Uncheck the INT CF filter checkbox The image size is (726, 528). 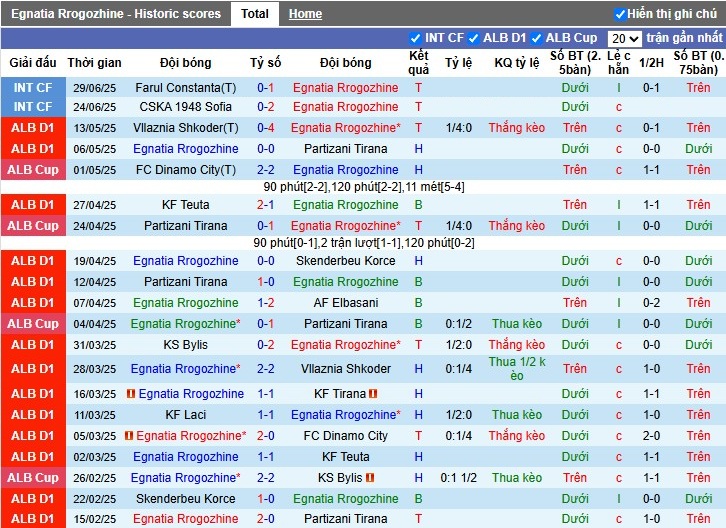point(415,38)
